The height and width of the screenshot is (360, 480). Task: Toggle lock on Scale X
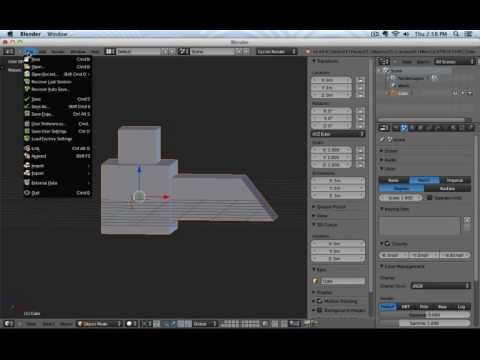coord(360,150)
